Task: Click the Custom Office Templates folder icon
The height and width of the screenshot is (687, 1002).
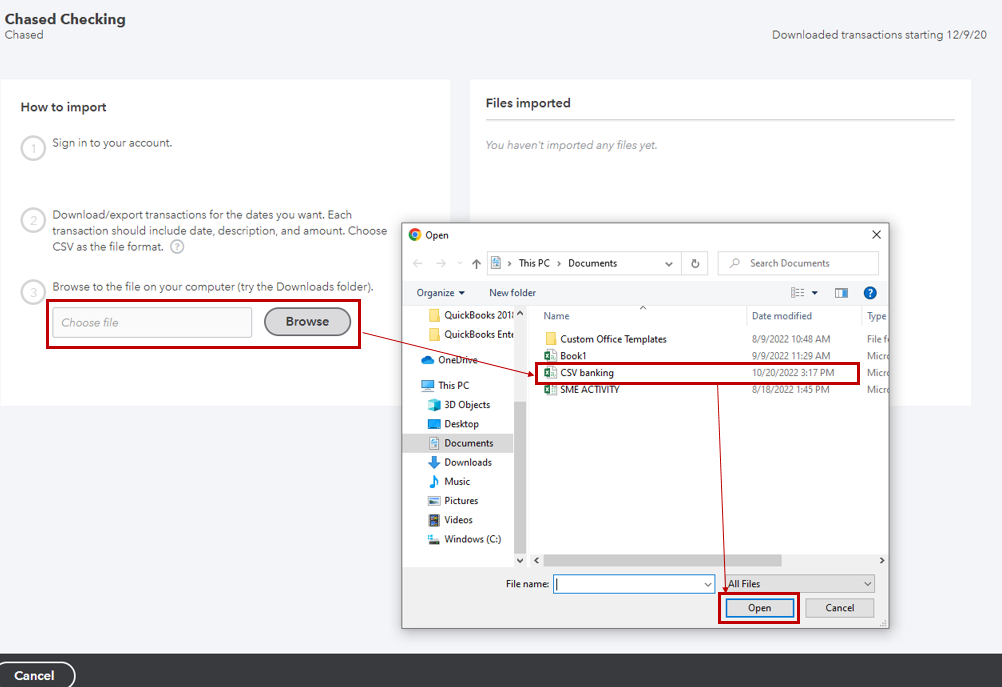Action: point(550,339)
